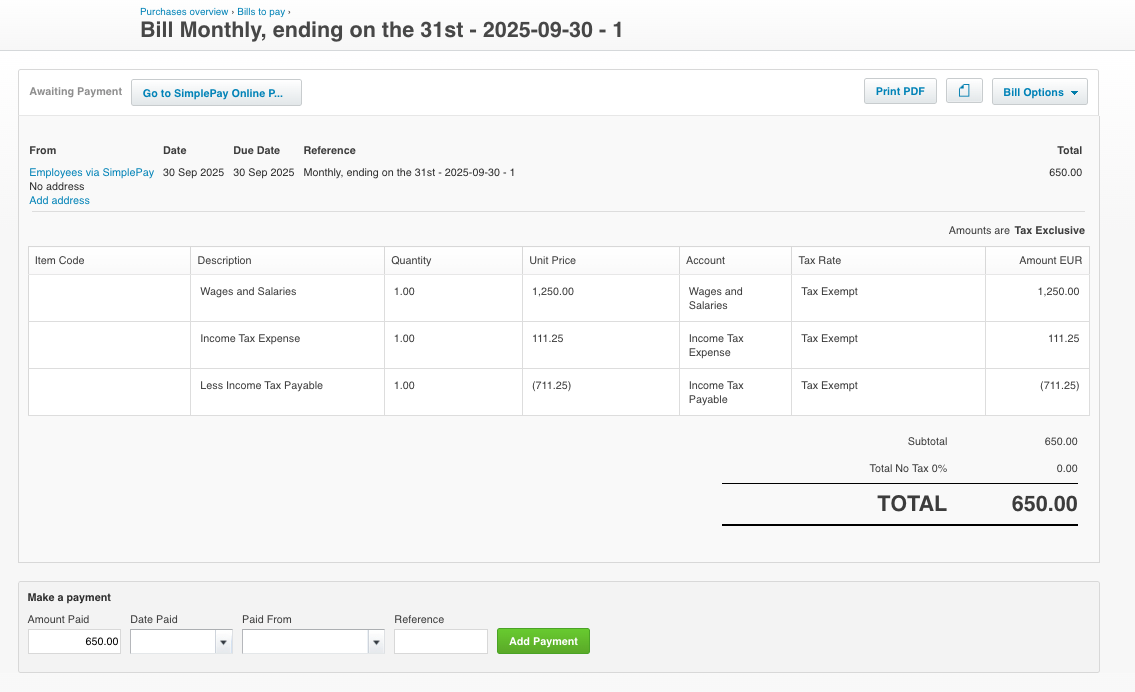Select the Wages and Salaries description cell
This screenshot has width=1135, height=692.
pos(246,291)
